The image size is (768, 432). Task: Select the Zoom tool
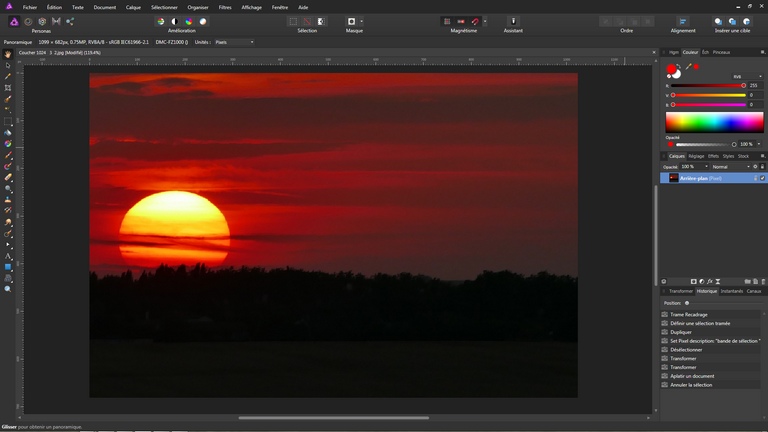[x=8, y=289]
